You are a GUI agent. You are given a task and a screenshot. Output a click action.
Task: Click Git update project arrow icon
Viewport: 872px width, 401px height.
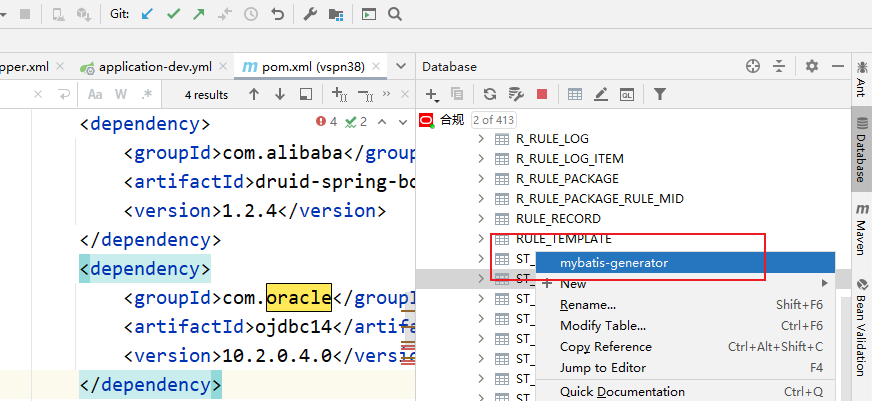[149, 15]
